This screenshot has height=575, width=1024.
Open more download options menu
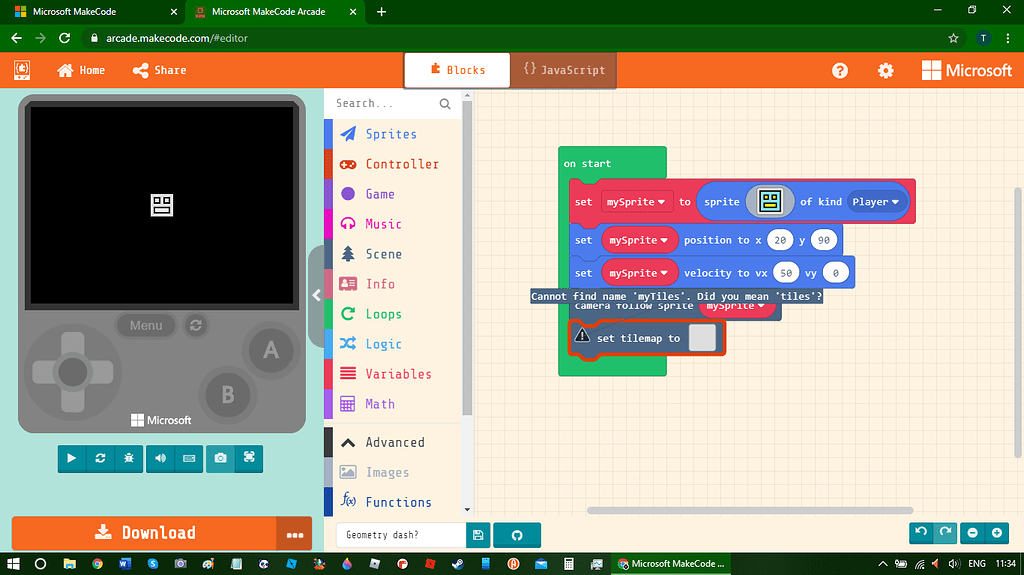295,534
